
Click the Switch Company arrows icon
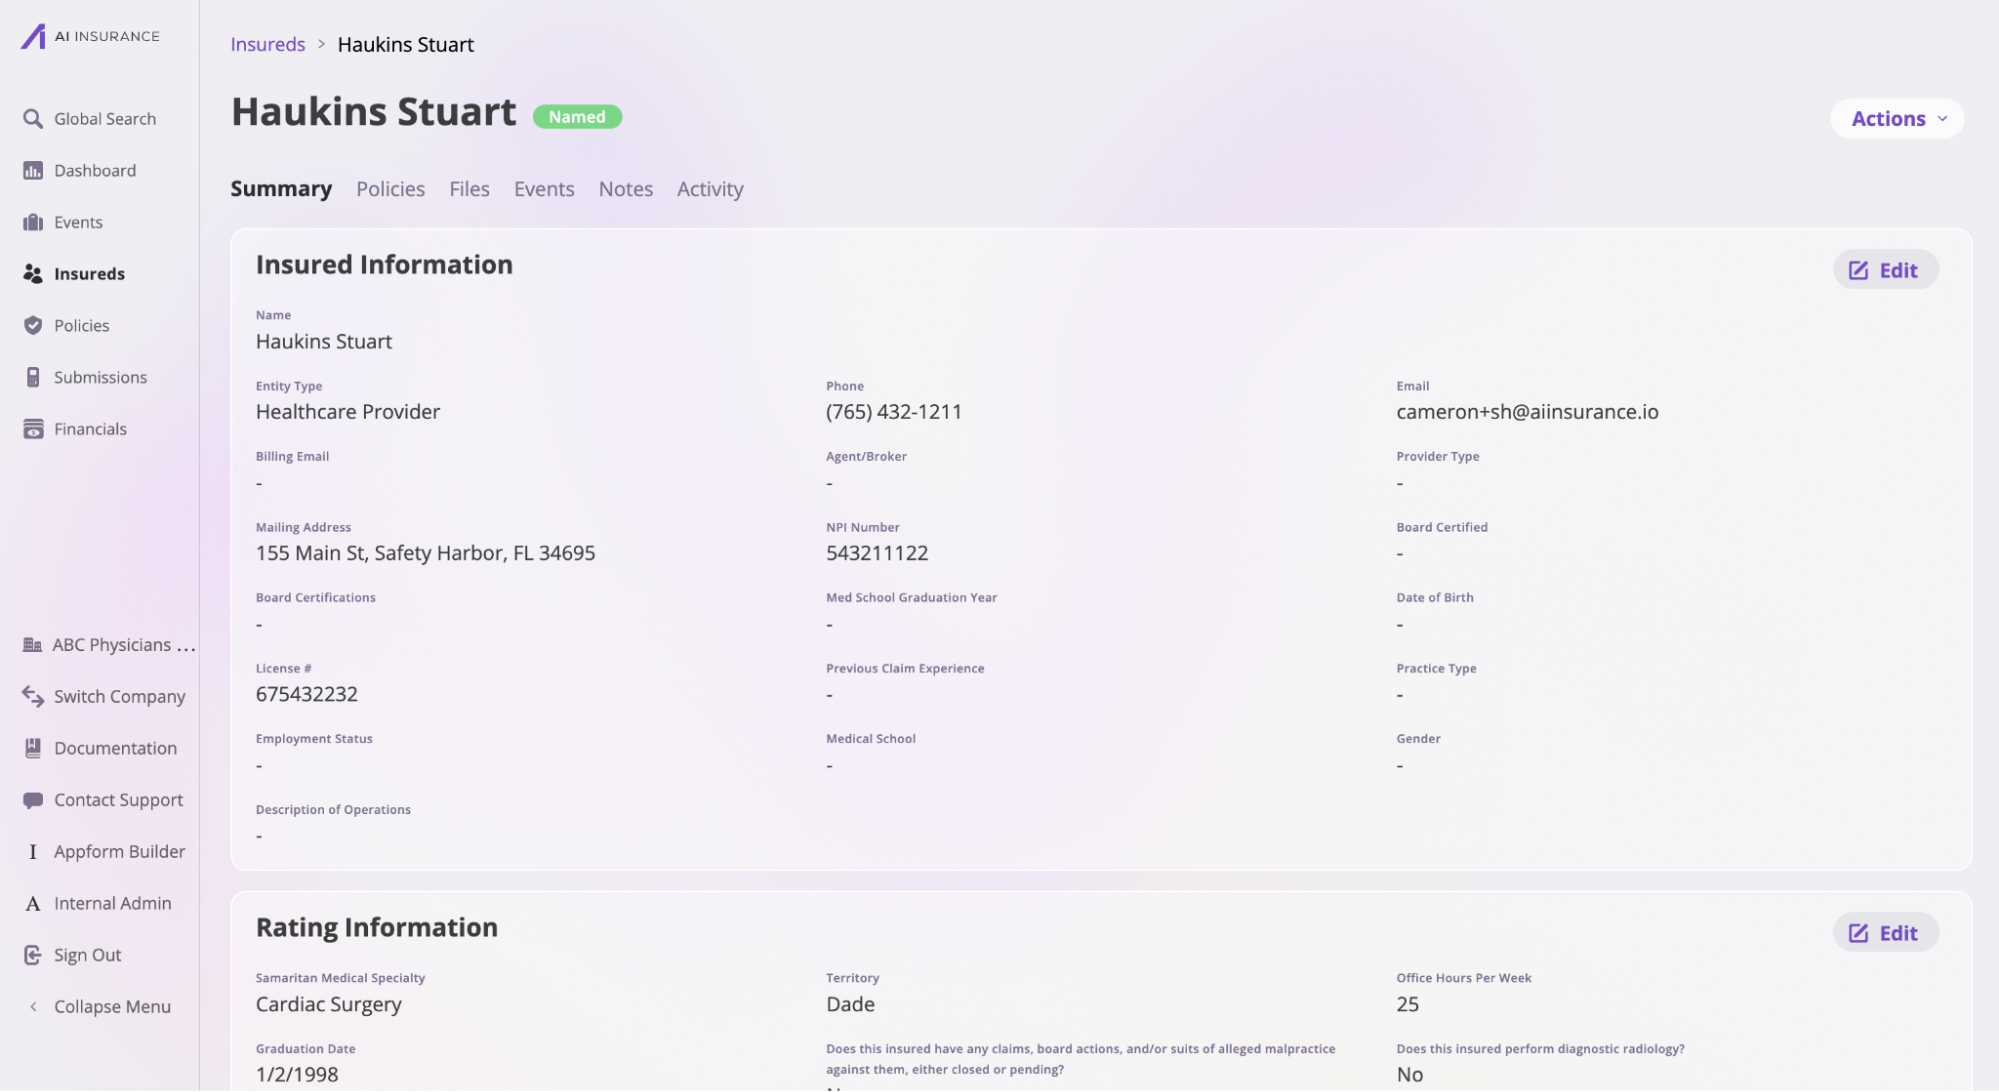[33, 696]
